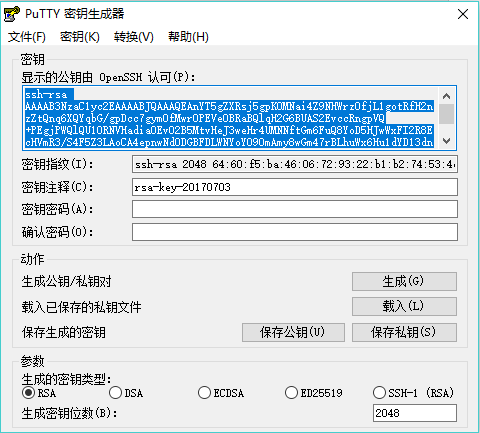Click the 保存生成的密钥 label
Viewport: 480px width, 433px height.
pos(64,332)
